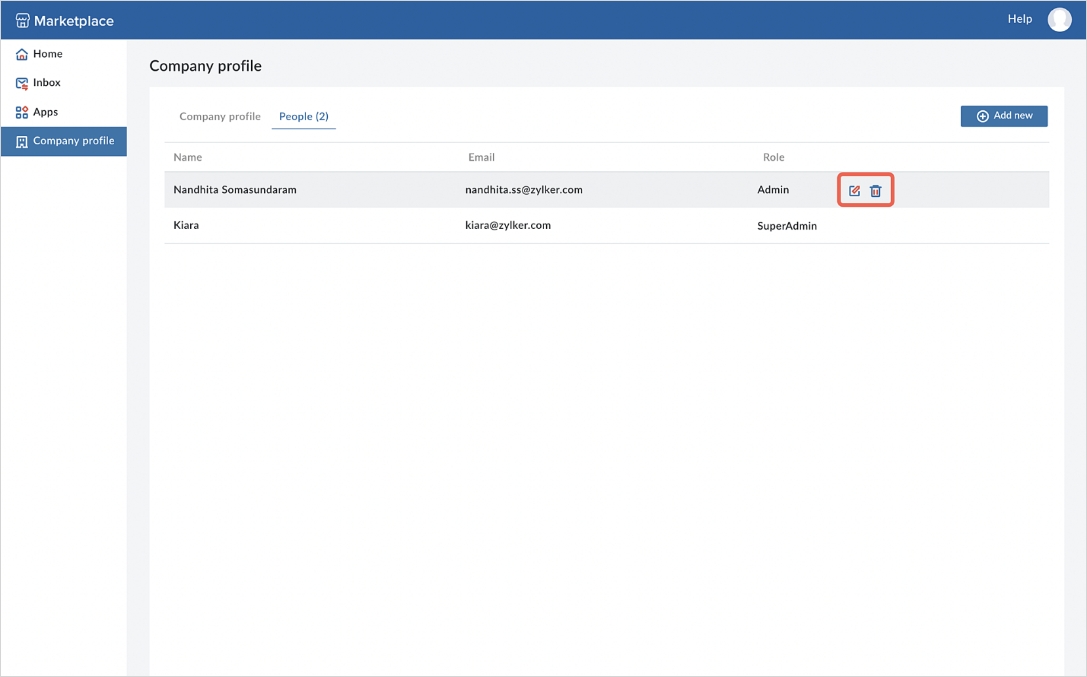Open the user avatar profile menu
1087x677 pixels.
(1059, 19)
